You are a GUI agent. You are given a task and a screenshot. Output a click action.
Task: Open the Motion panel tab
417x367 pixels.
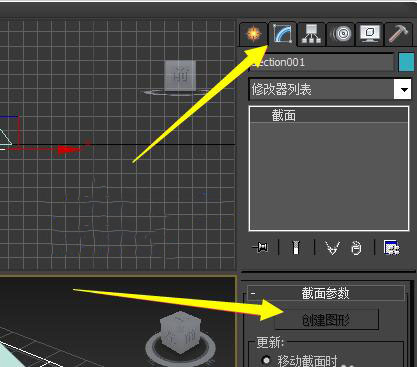(x=340, y=34)
